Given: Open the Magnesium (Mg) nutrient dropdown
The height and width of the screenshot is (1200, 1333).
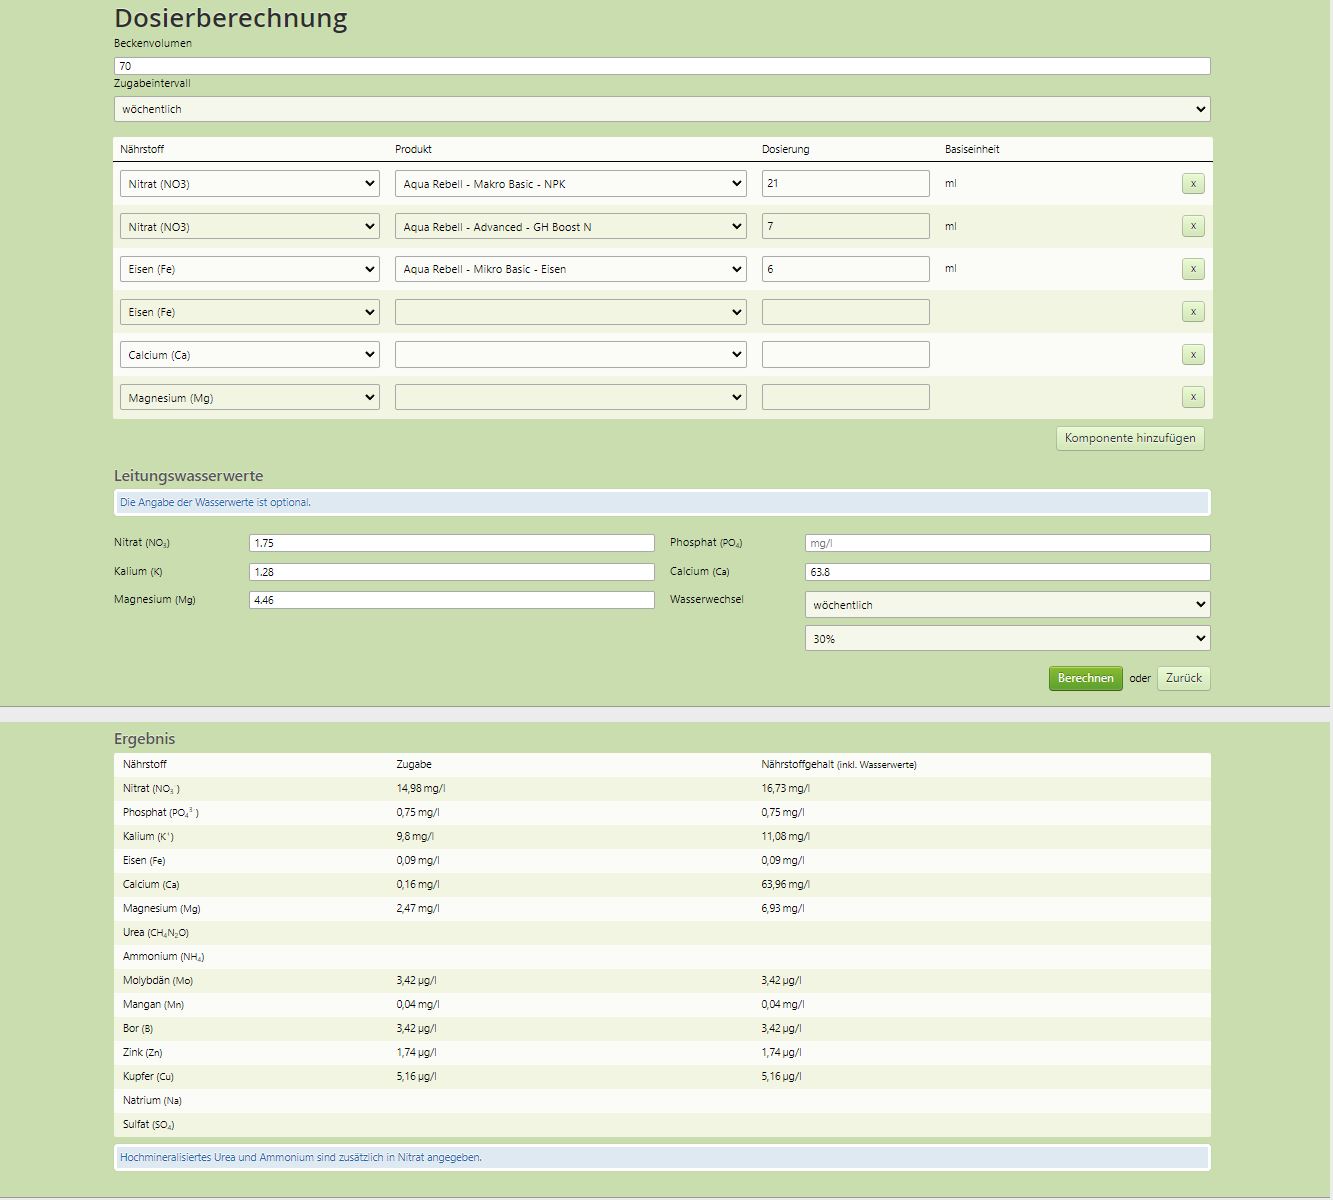Looking at the screenshot, I should coord(249,398).
